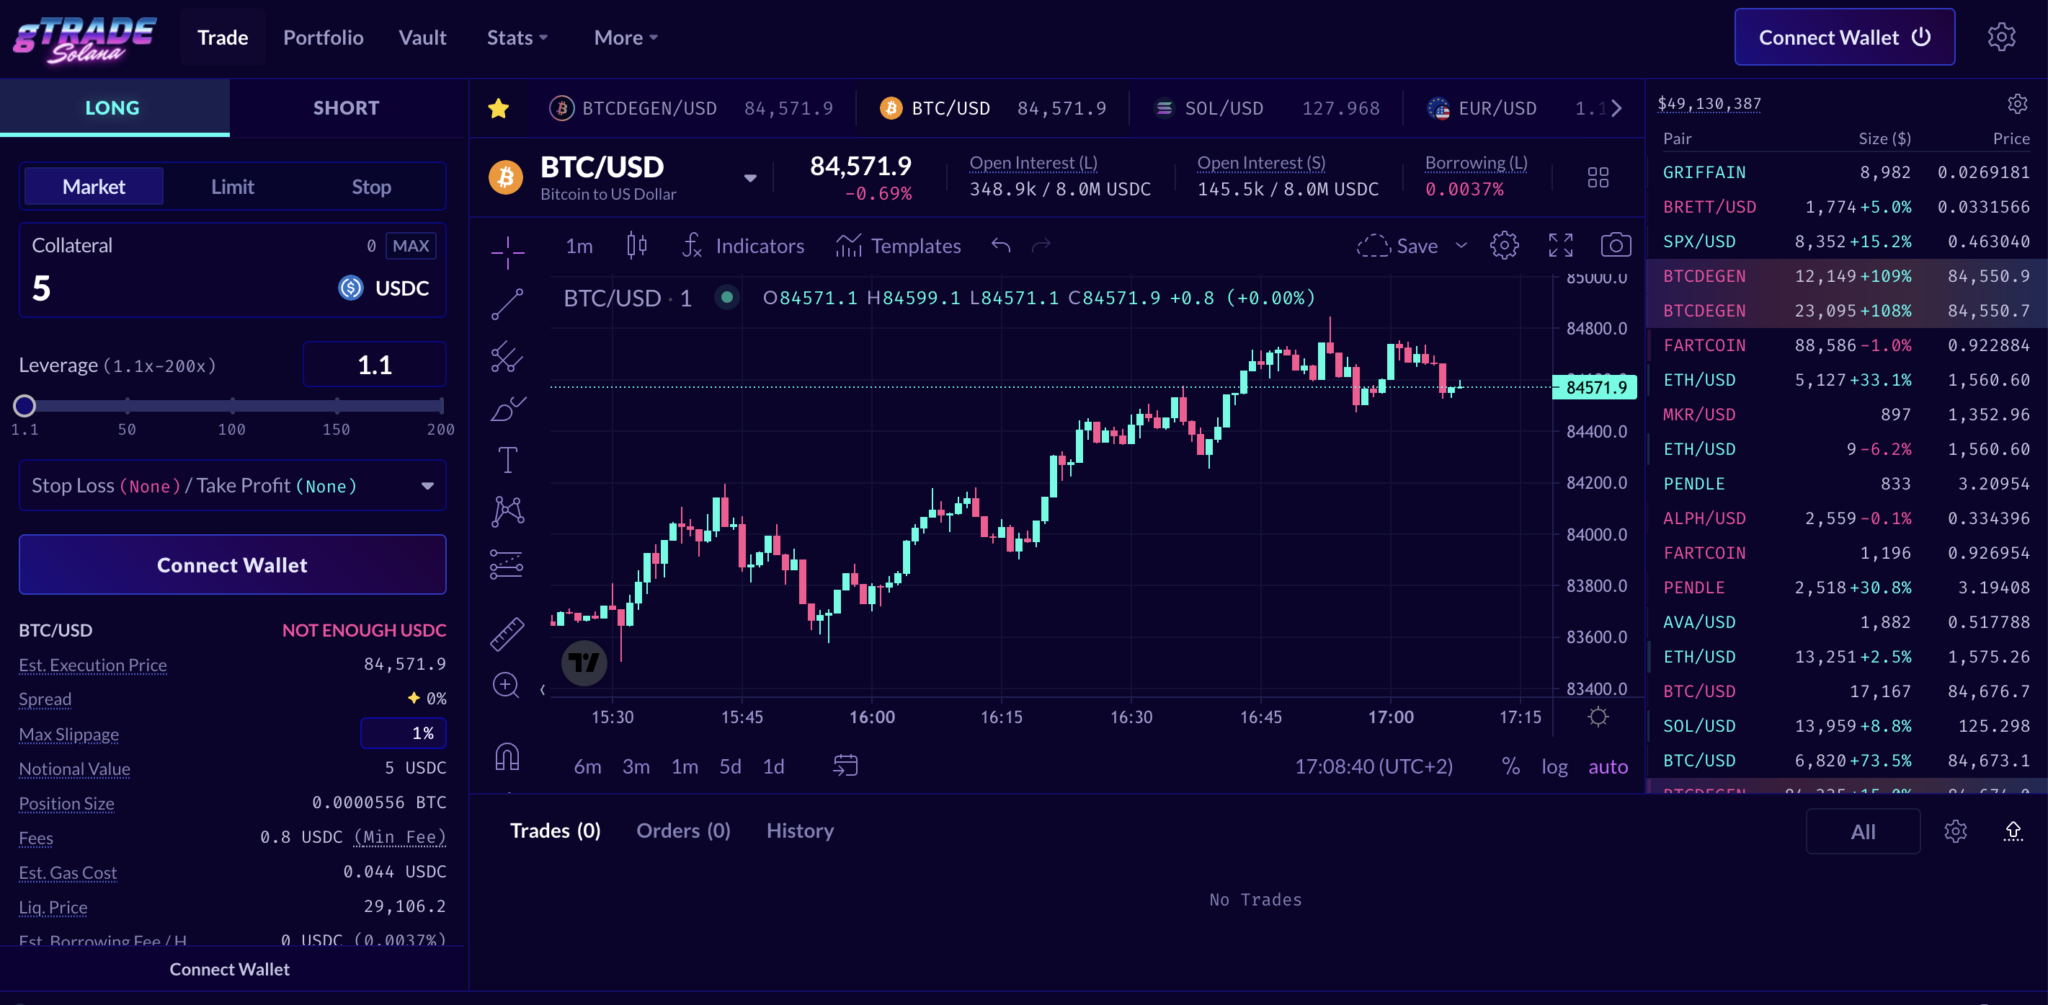Enter fullscreen chart mode

pyautogui.click(x=1560, y=246)
